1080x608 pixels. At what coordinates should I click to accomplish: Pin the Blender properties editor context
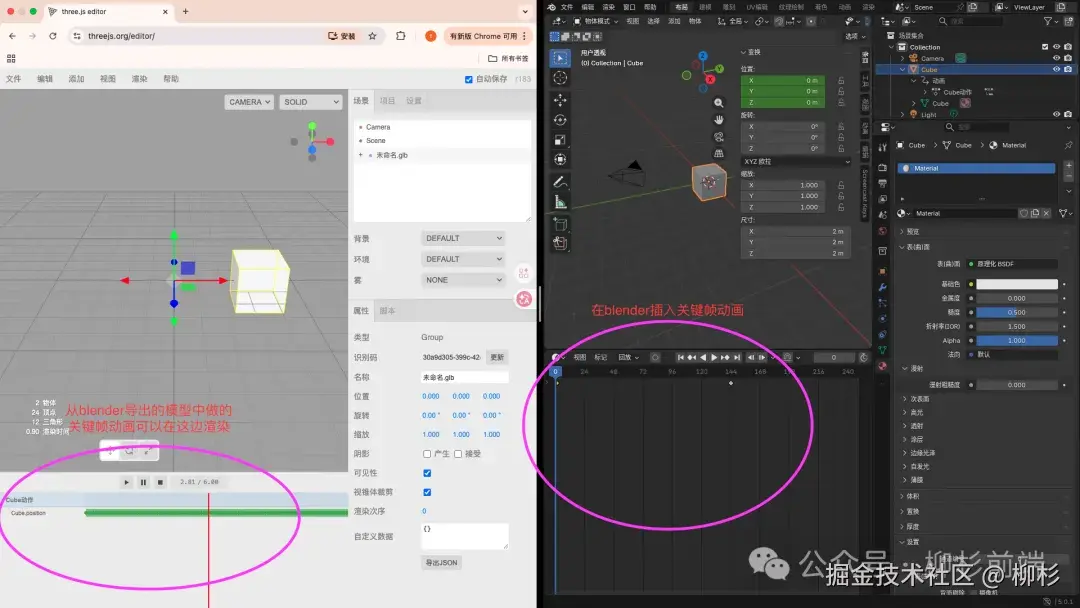tap(1068, 145)
